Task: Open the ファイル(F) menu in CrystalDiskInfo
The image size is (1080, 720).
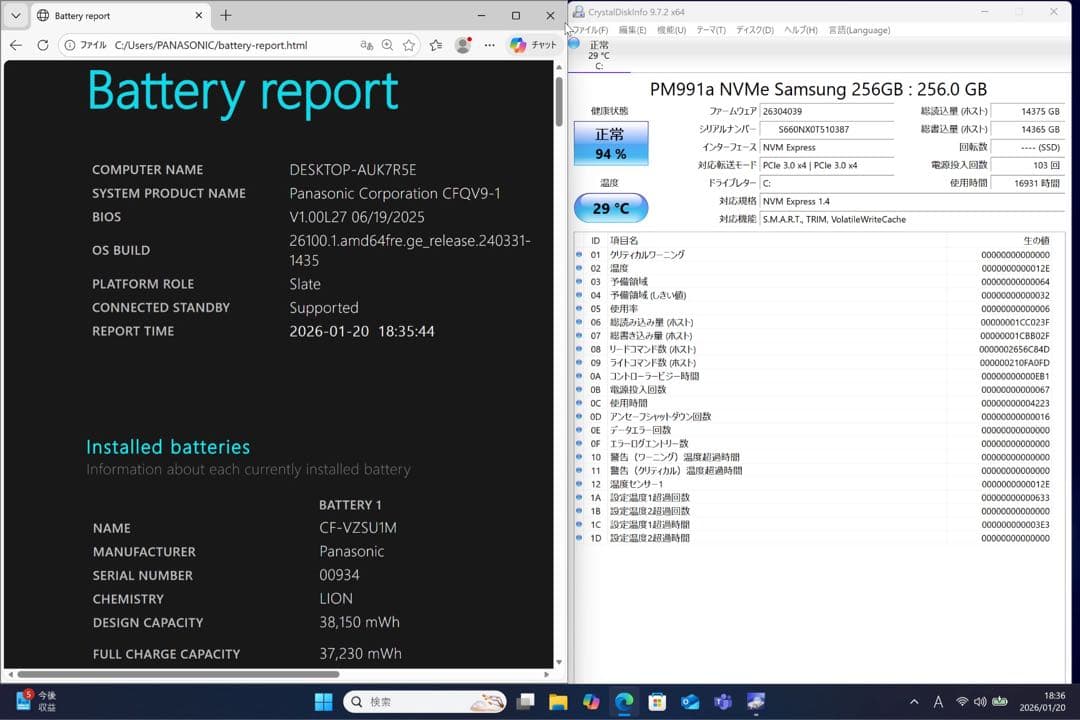Action: [590, 30]
